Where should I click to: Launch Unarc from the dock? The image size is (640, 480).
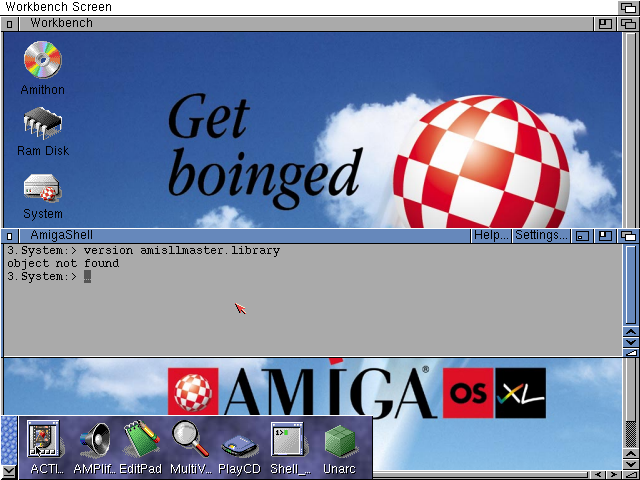[340, 441]
